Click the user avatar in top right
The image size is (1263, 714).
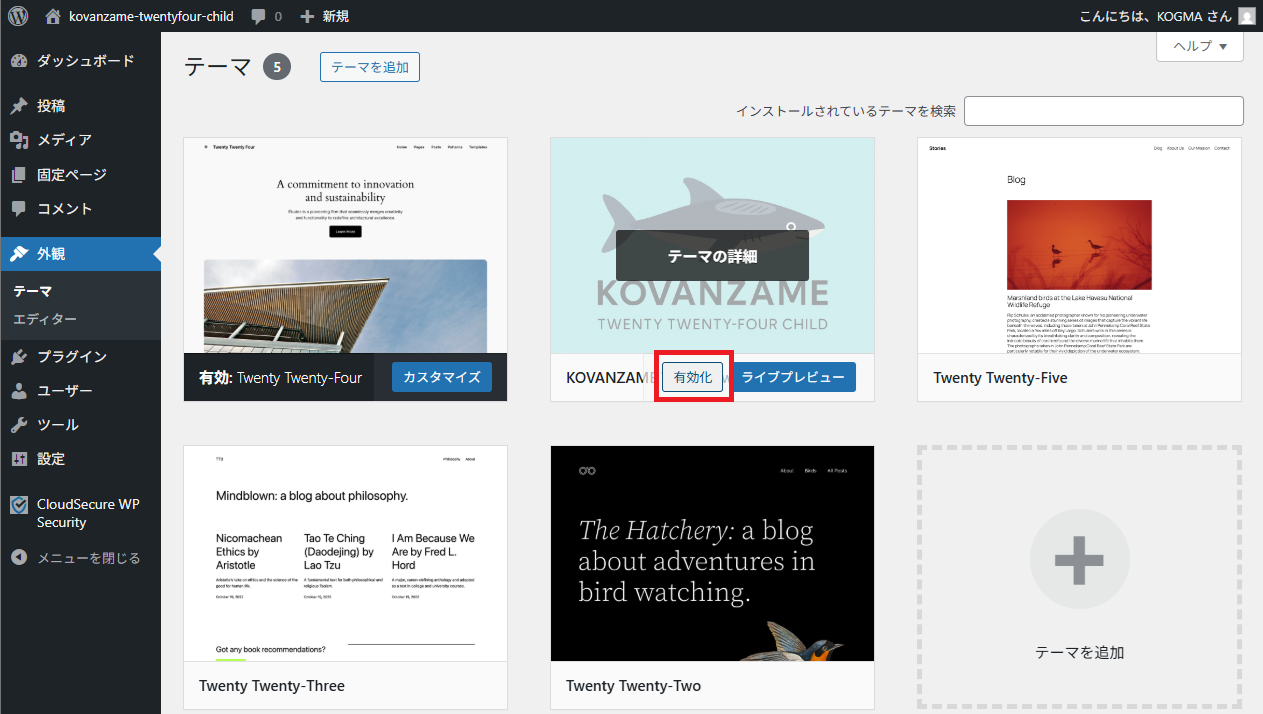click(x=1246, y=16)
